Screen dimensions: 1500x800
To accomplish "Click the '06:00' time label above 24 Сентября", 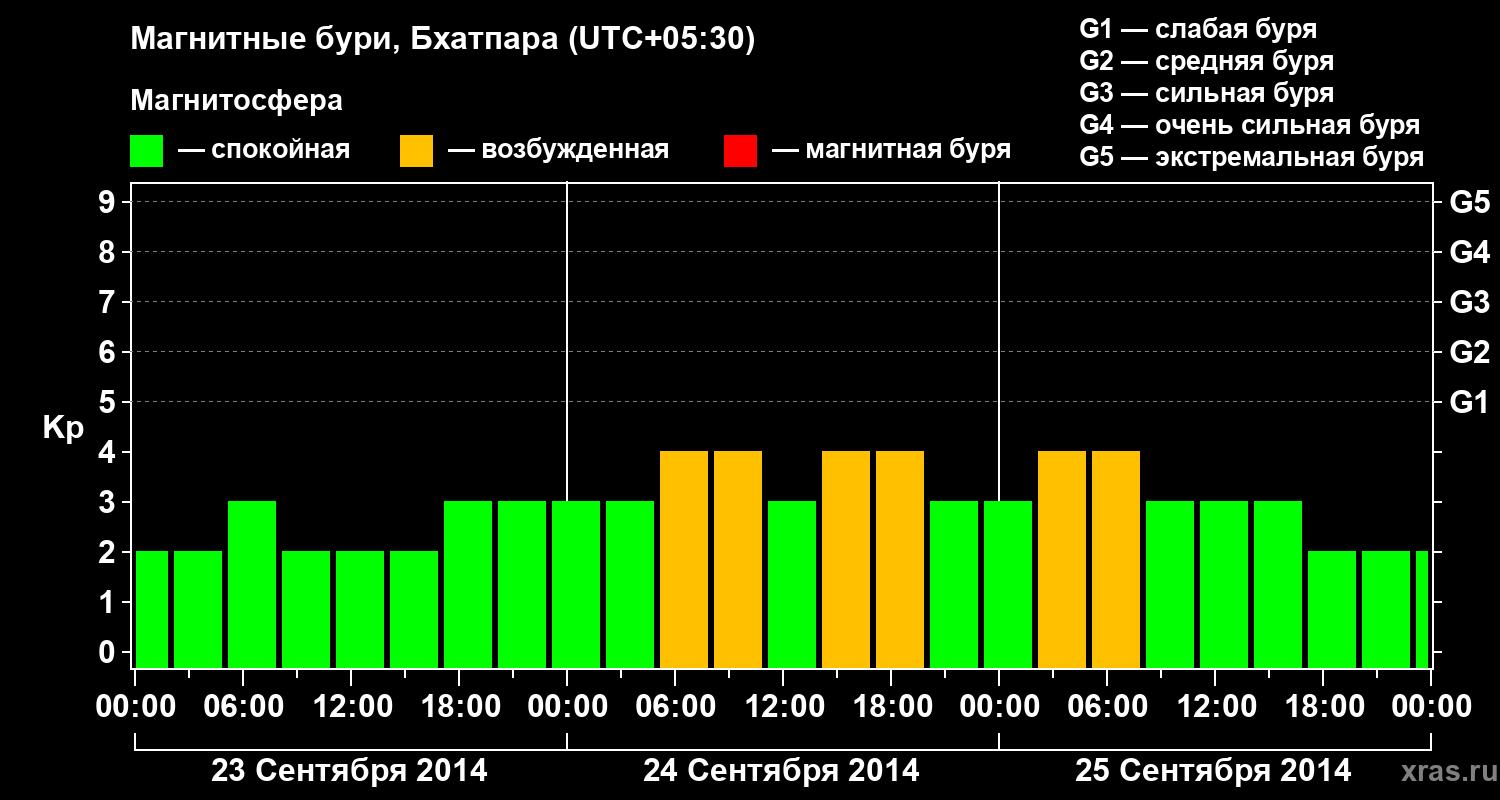I will (676, 707).
